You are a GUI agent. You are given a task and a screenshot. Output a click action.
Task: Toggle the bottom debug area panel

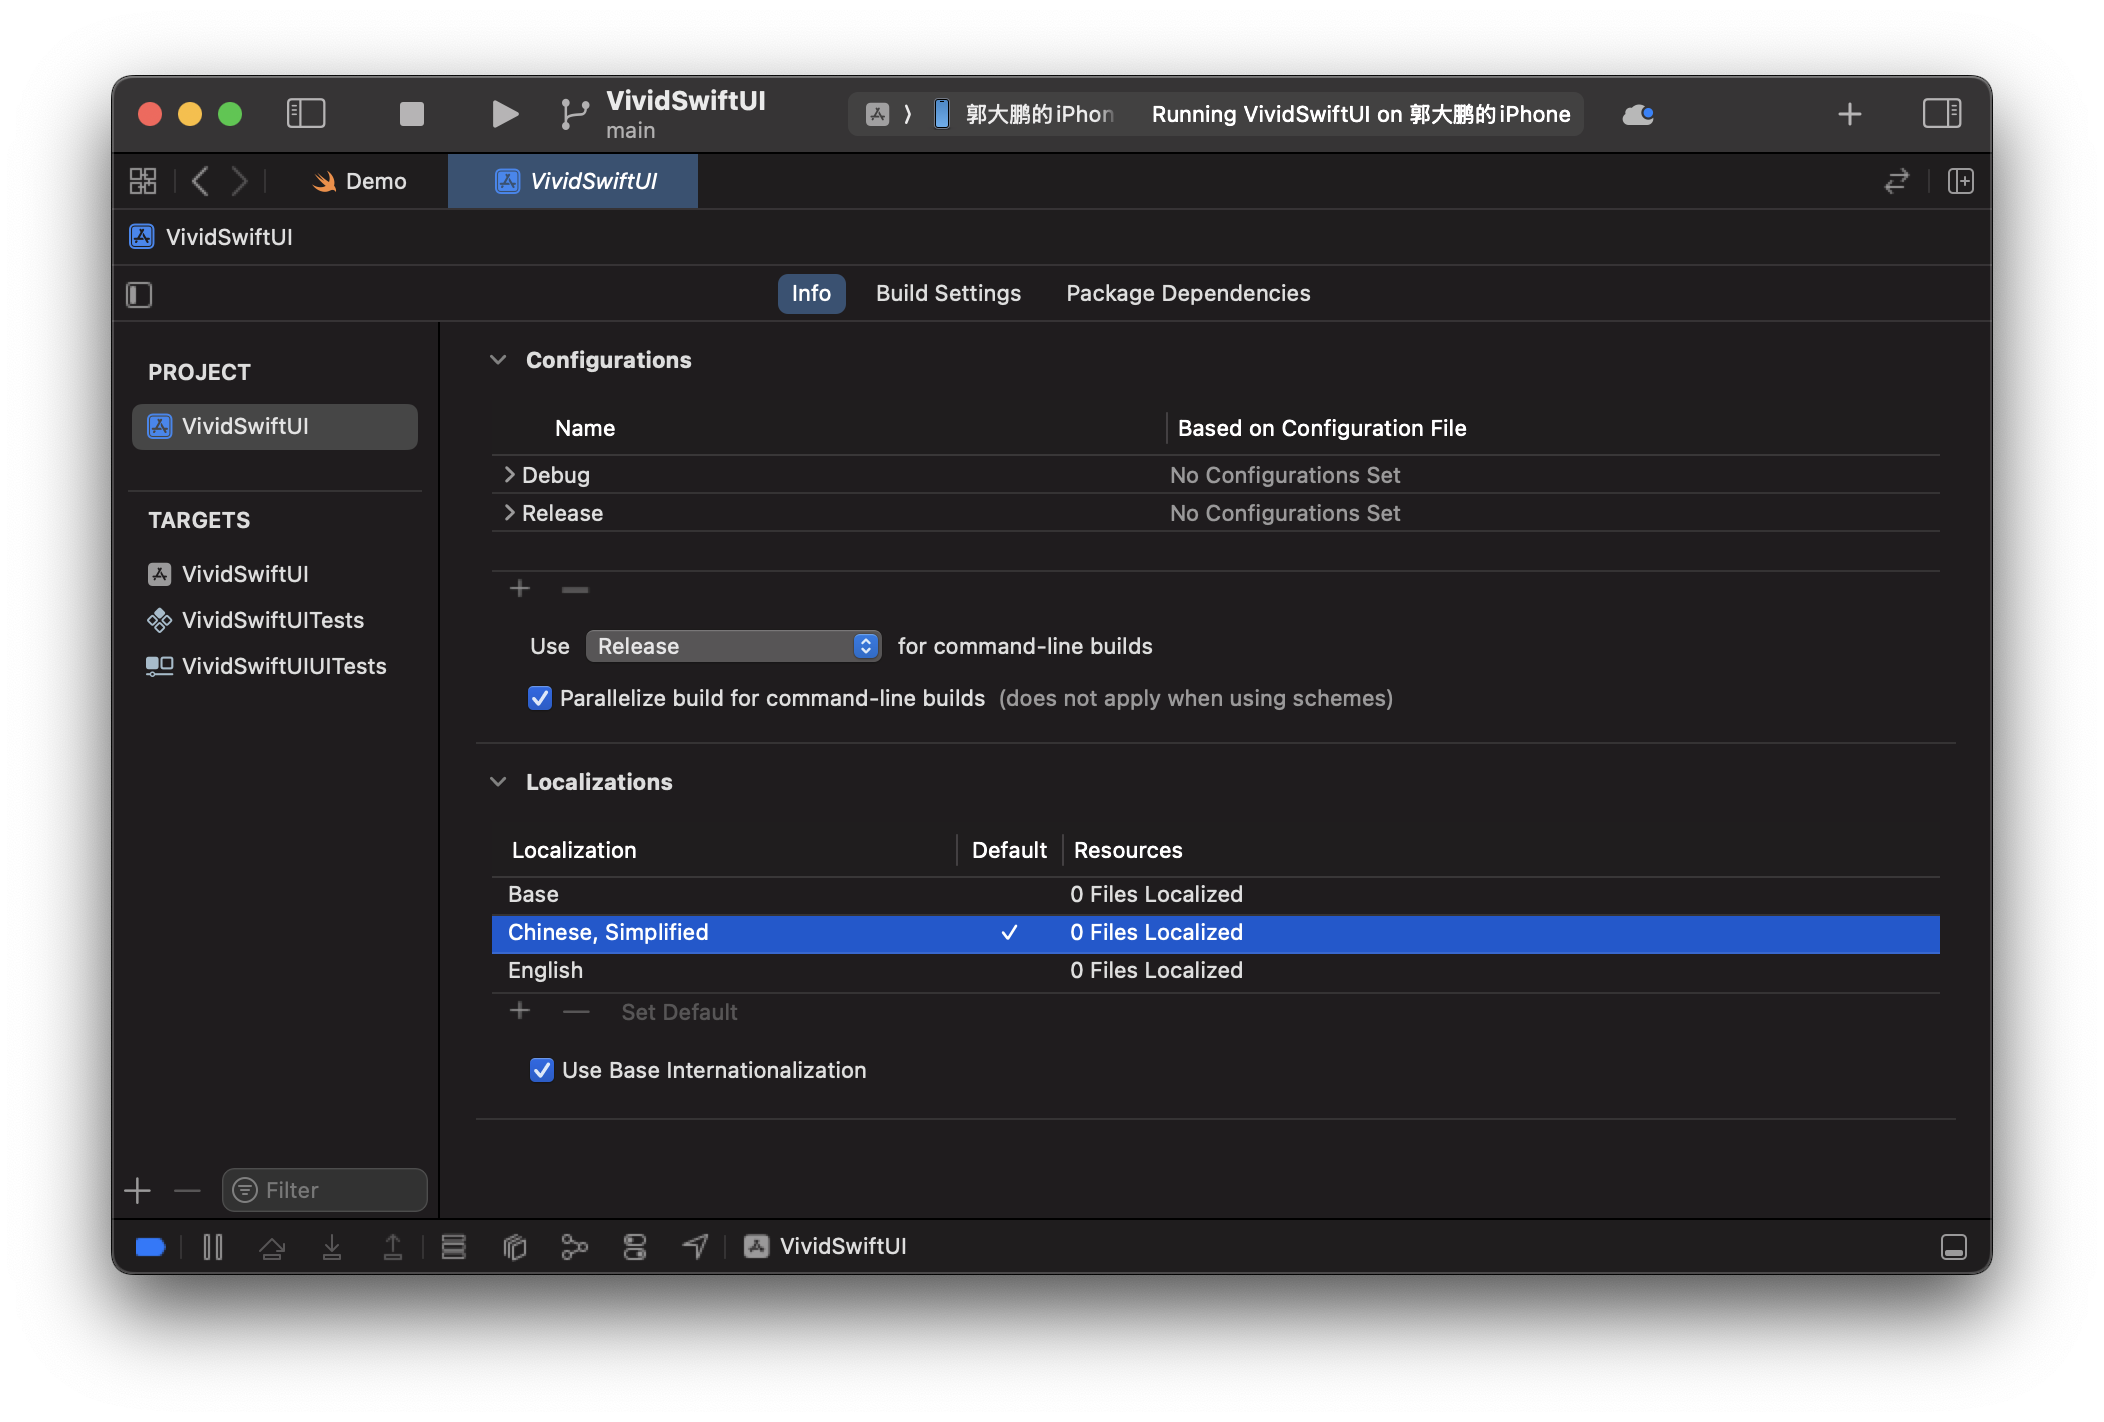coord(1953,1247)
